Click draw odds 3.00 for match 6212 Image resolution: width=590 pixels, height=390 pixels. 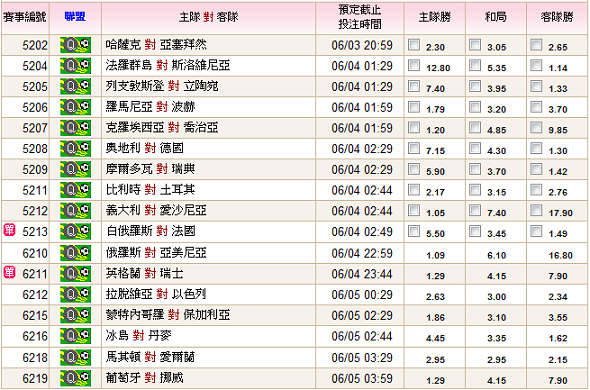(x=496, y=297)
